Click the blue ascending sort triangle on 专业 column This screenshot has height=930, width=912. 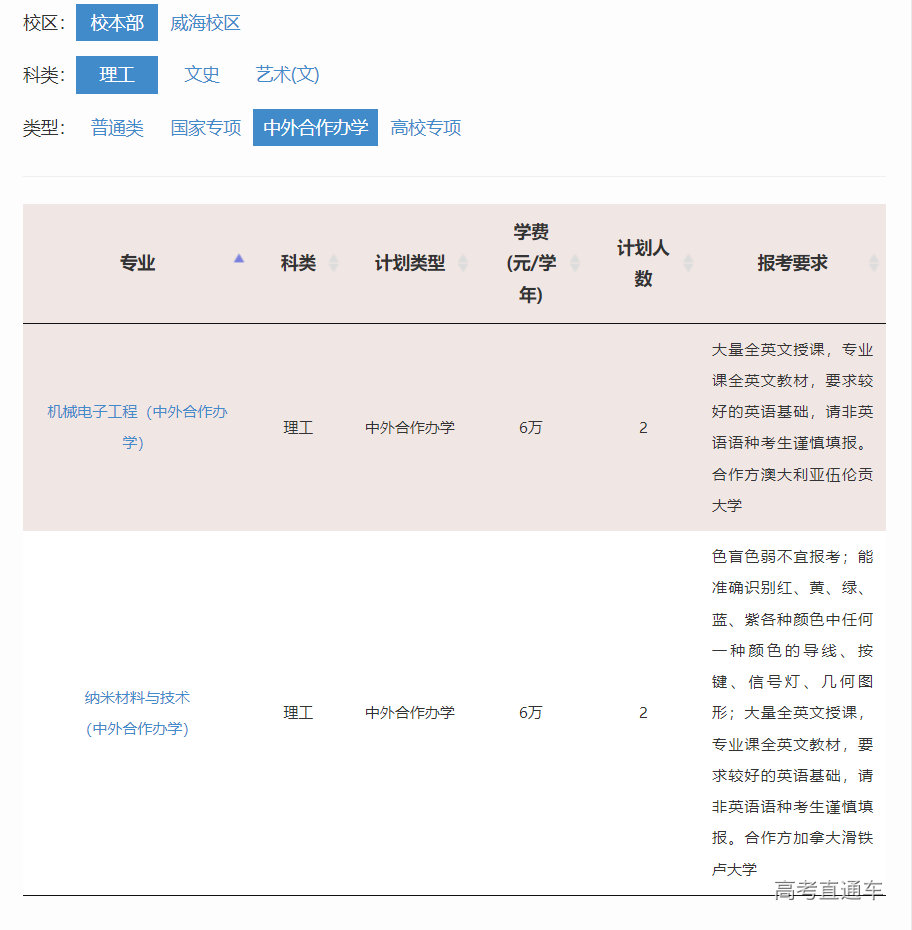(x=239, y=258)
